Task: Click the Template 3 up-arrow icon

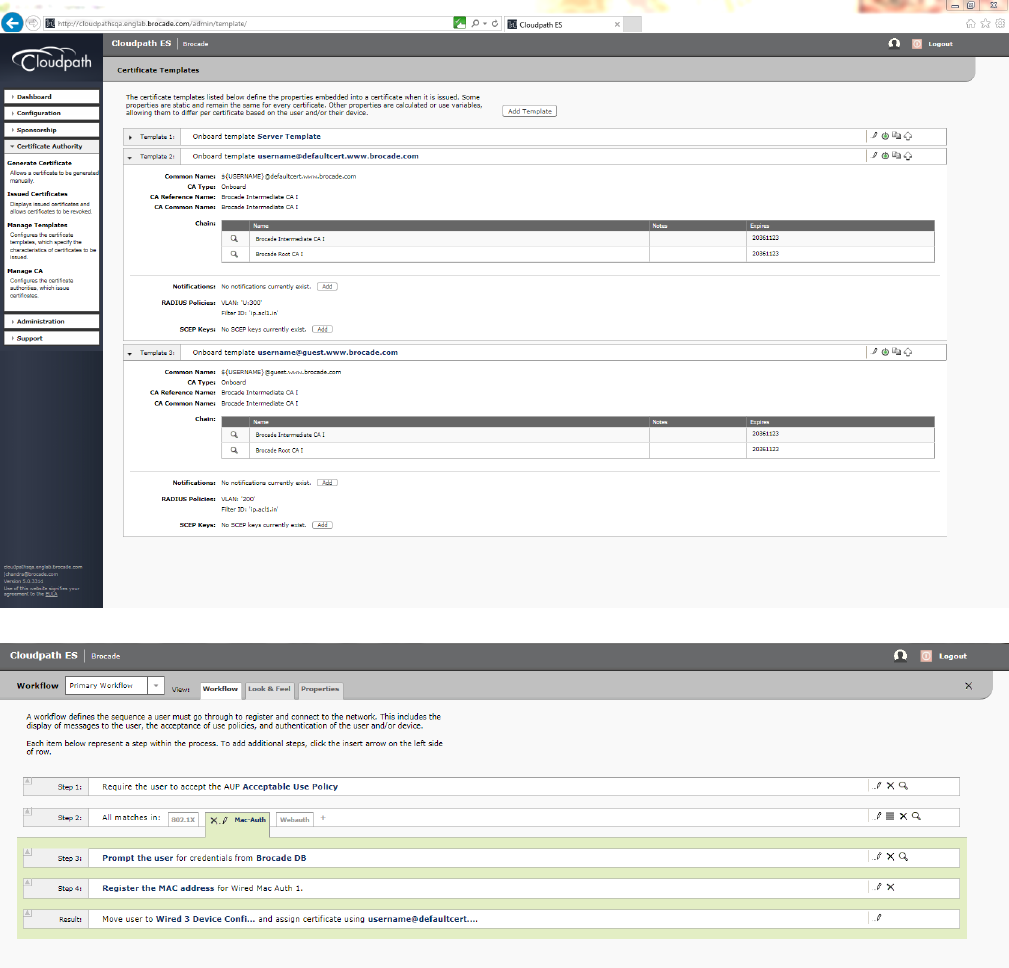Action: click(908, 352)
